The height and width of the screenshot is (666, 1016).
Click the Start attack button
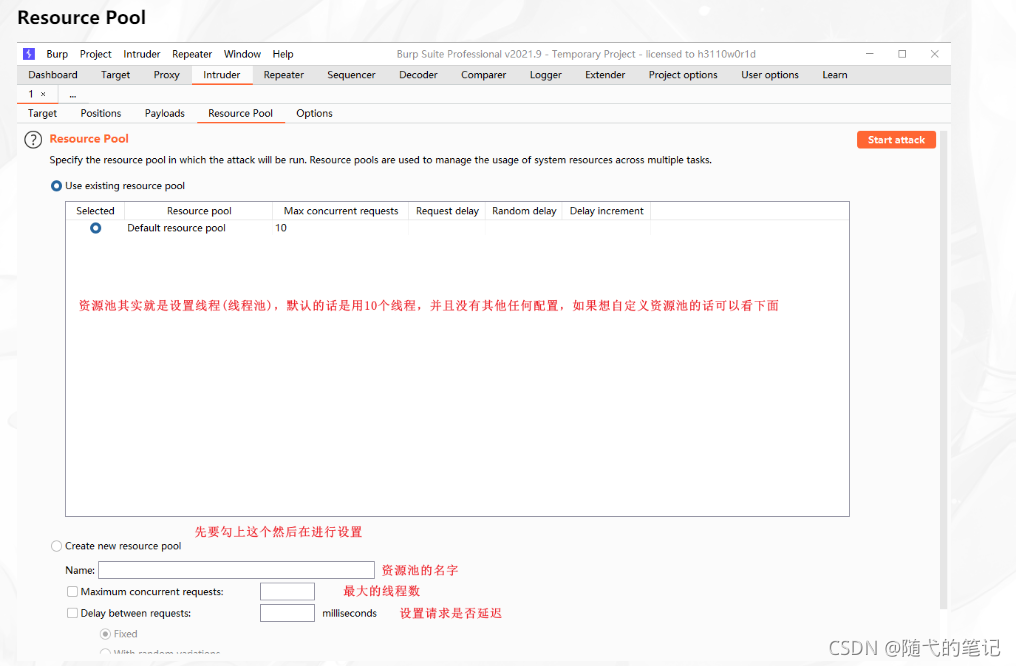(896, 140)
